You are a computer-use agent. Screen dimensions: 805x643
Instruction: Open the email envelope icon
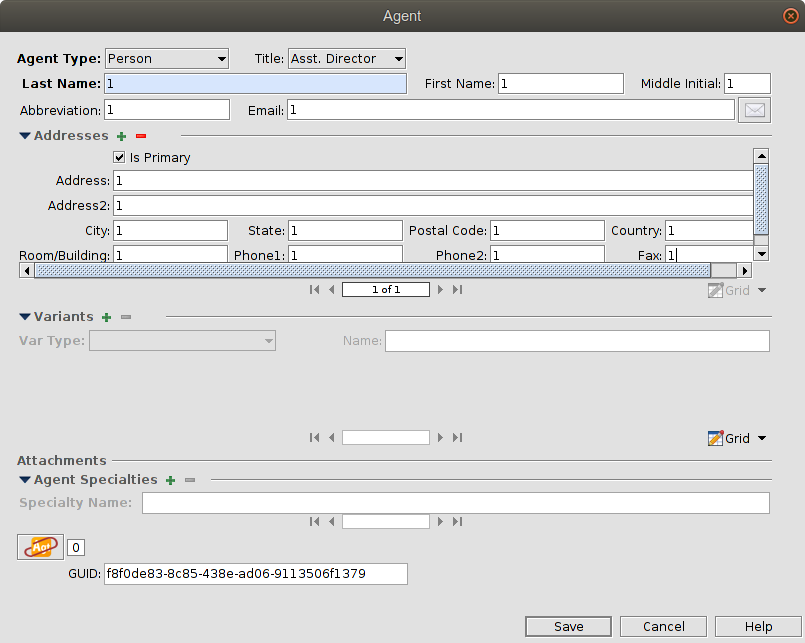[x=754, y=109]
